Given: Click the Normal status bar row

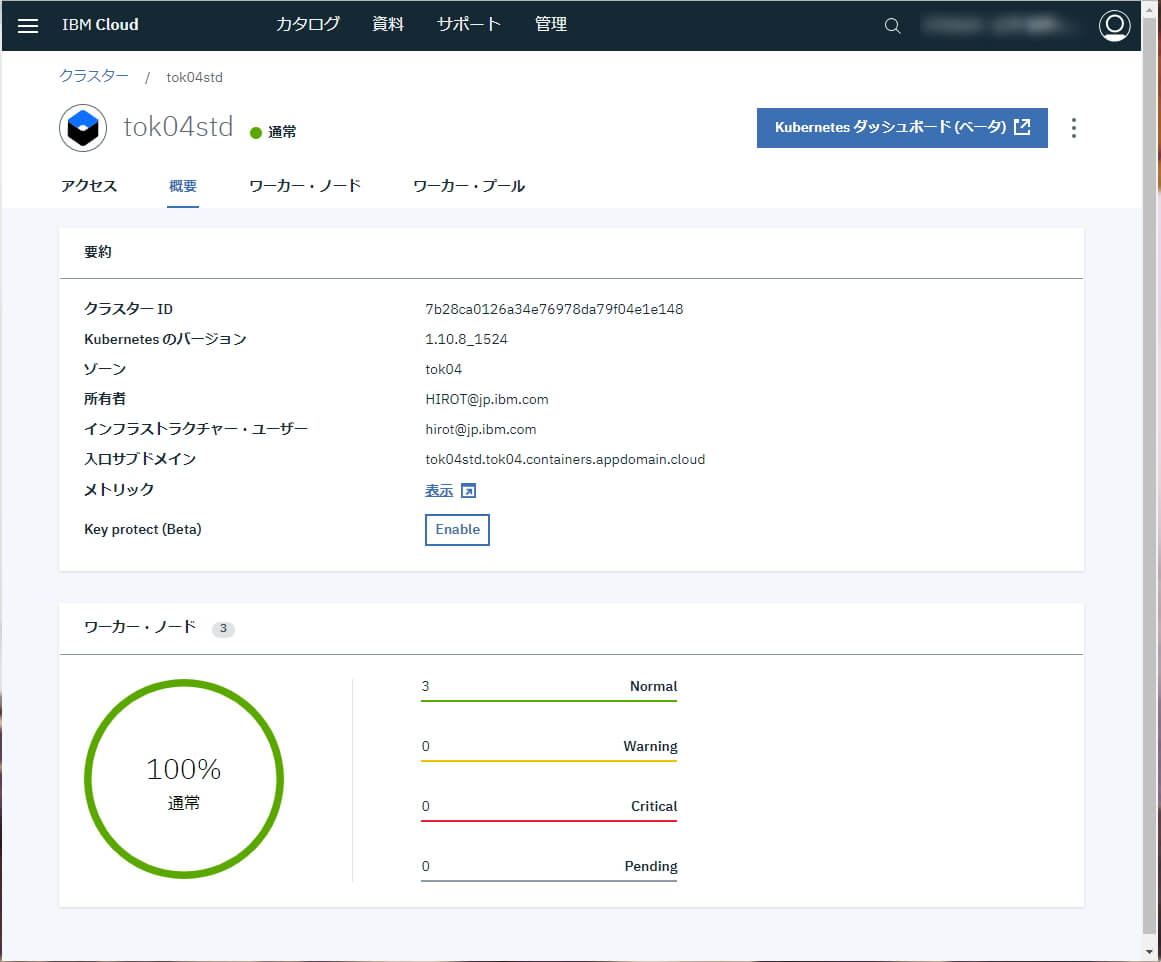Looking at the screenshot, I should (549, 689).
